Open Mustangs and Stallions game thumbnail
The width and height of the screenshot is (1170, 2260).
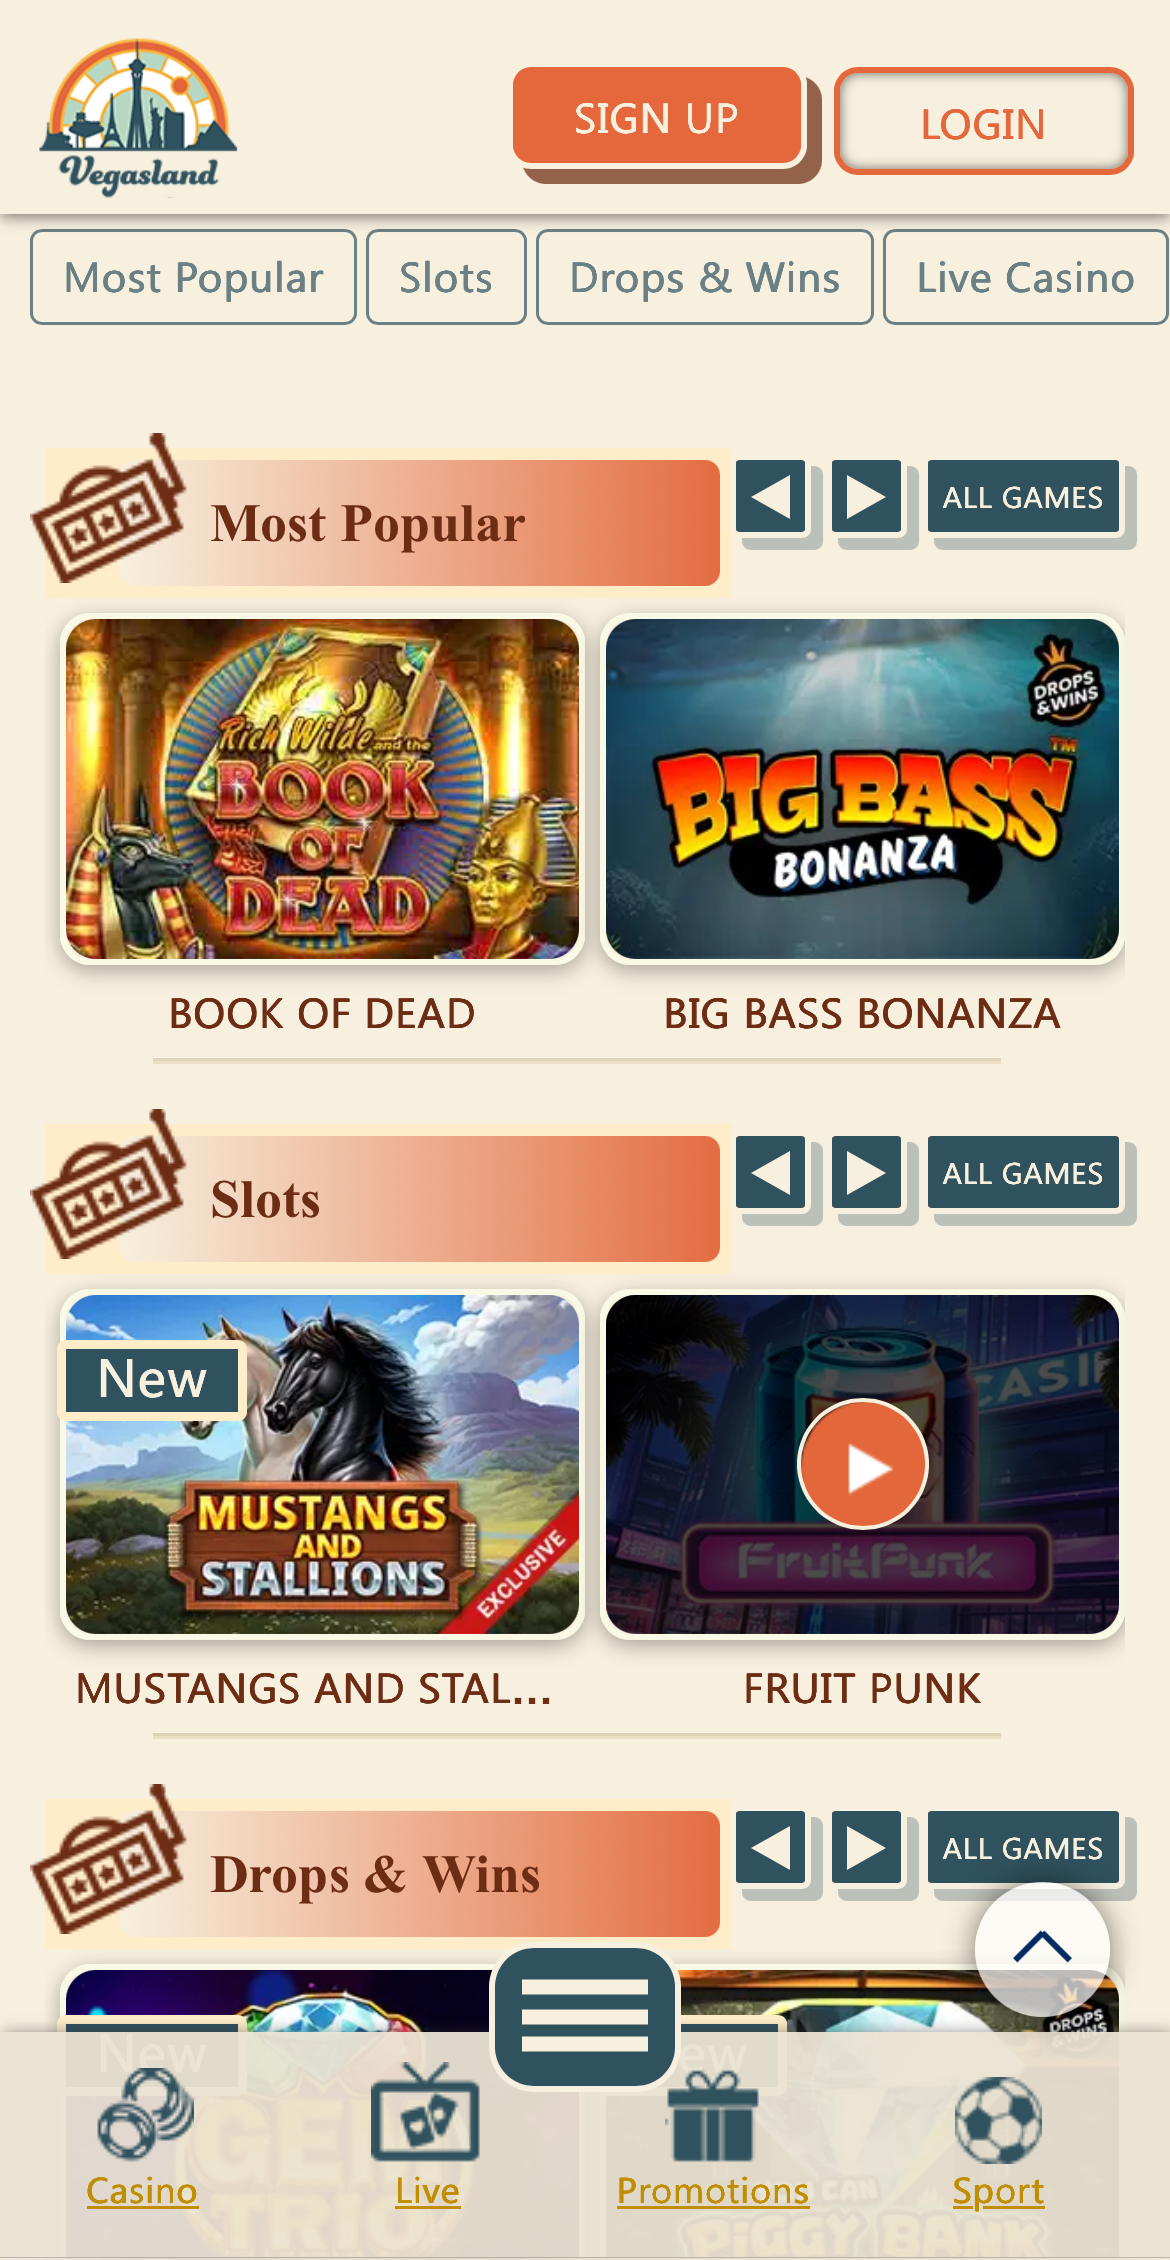pyautogui.click(x=322, y=1464)
